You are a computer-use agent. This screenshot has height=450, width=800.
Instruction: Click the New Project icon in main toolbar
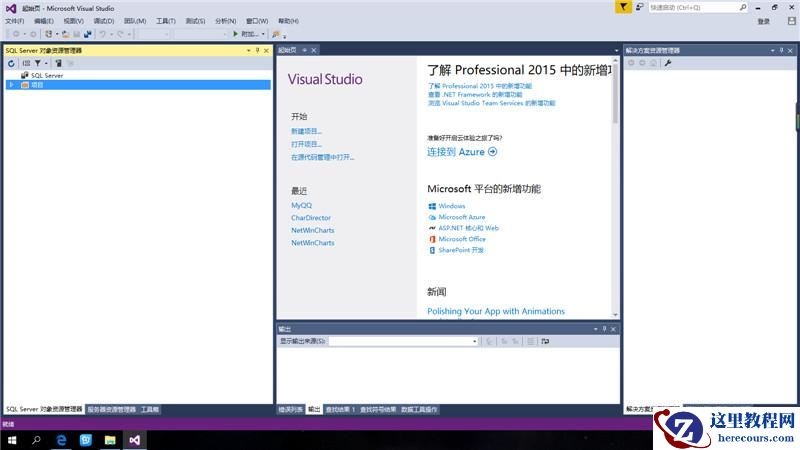pos(48,34)
